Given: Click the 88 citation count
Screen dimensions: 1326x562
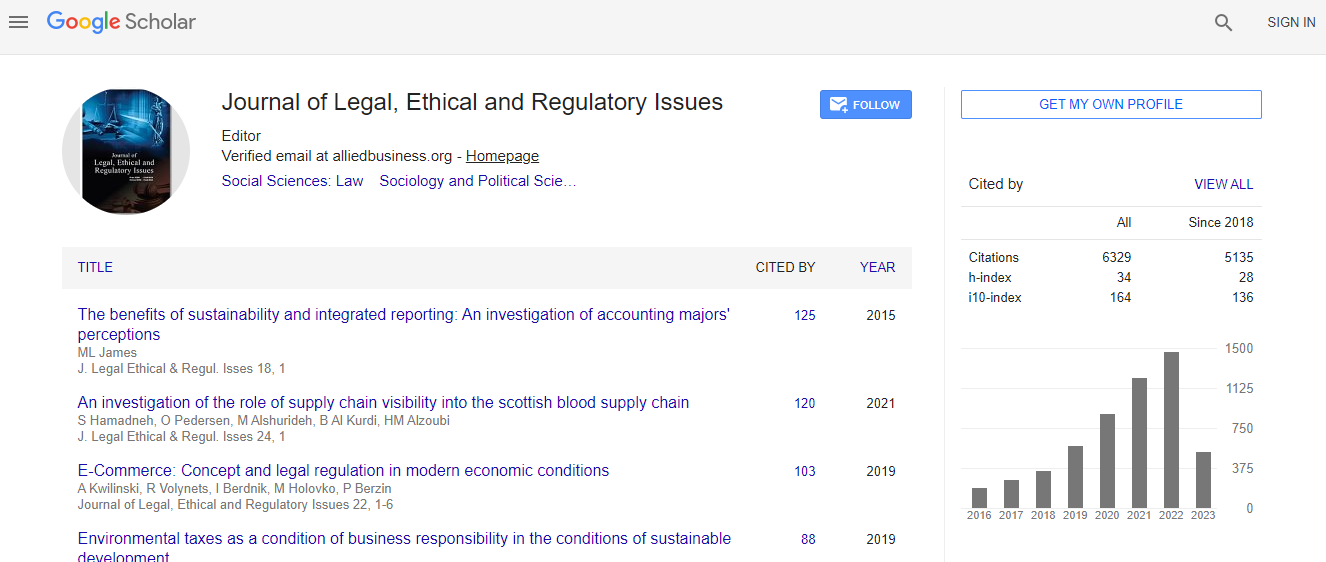Looking at the screenshot, I should [808, 539].
